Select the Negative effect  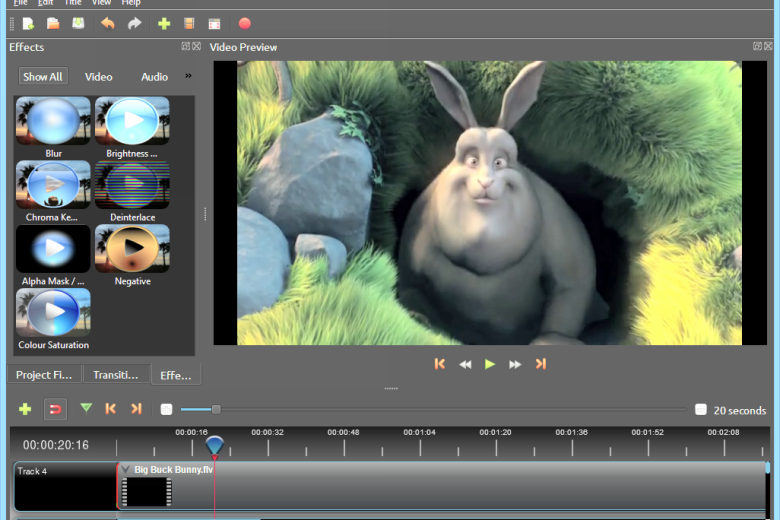[x=132, y=255]
